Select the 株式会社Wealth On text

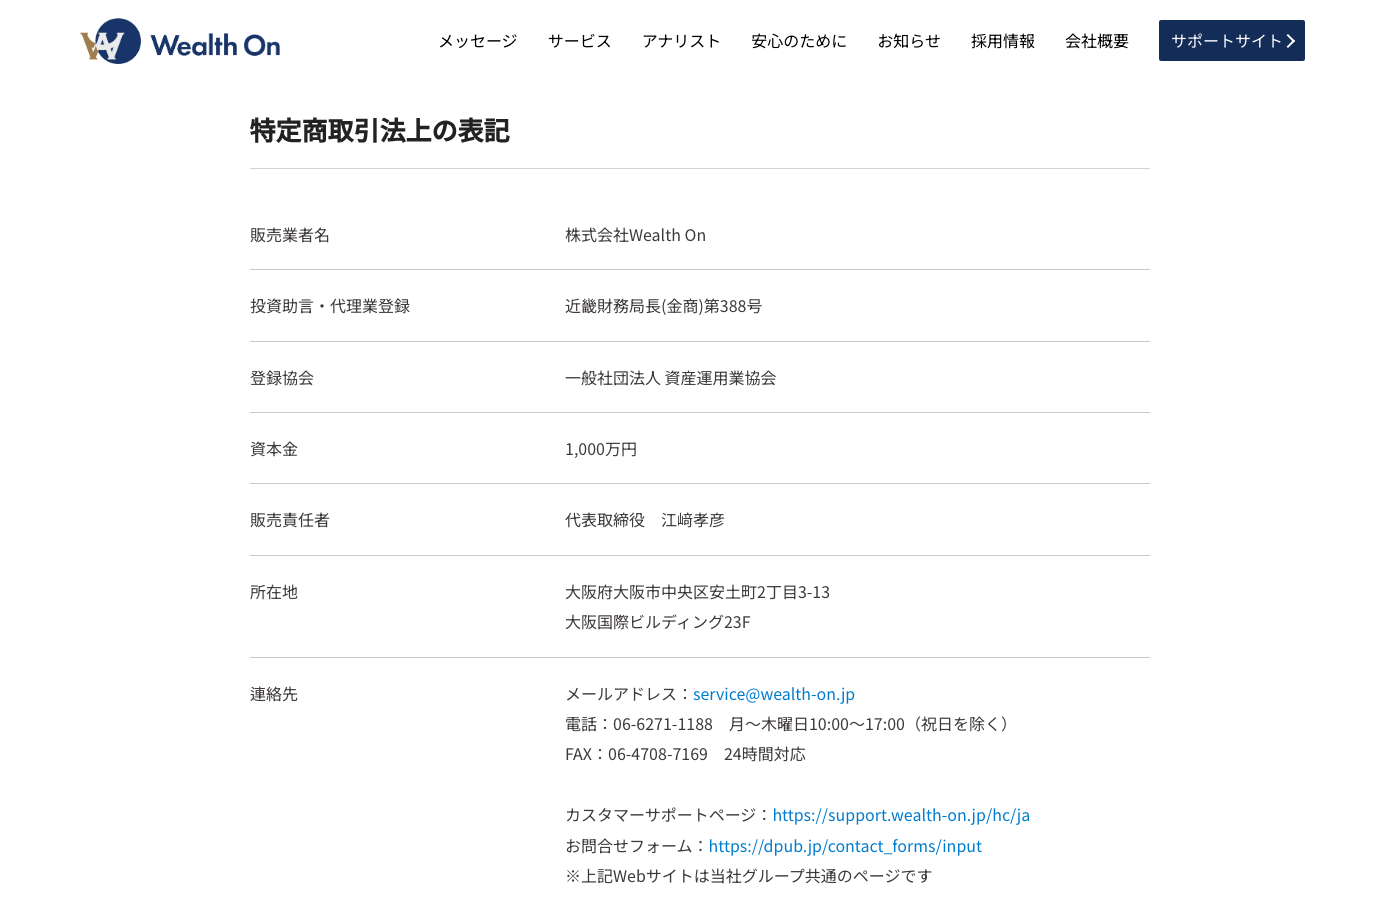635,235
